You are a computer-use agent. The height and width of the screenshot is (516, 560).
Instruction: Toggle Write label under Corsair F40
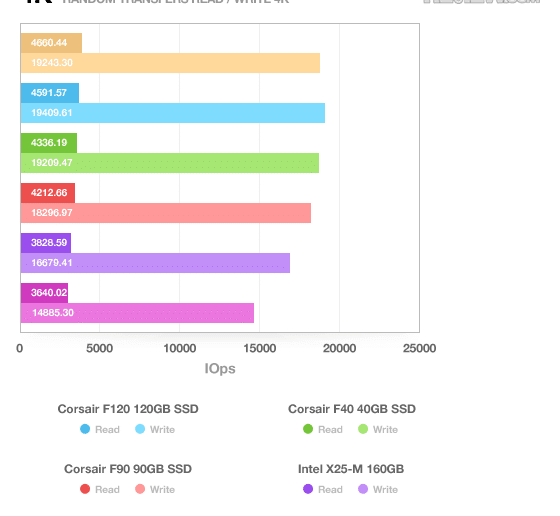[x=385, y=430]
